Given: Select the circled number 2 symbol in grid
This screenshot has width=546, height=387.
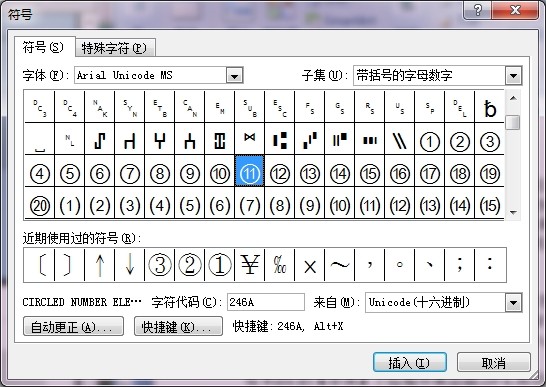Looking at the screenshot, I should point(460,141).
